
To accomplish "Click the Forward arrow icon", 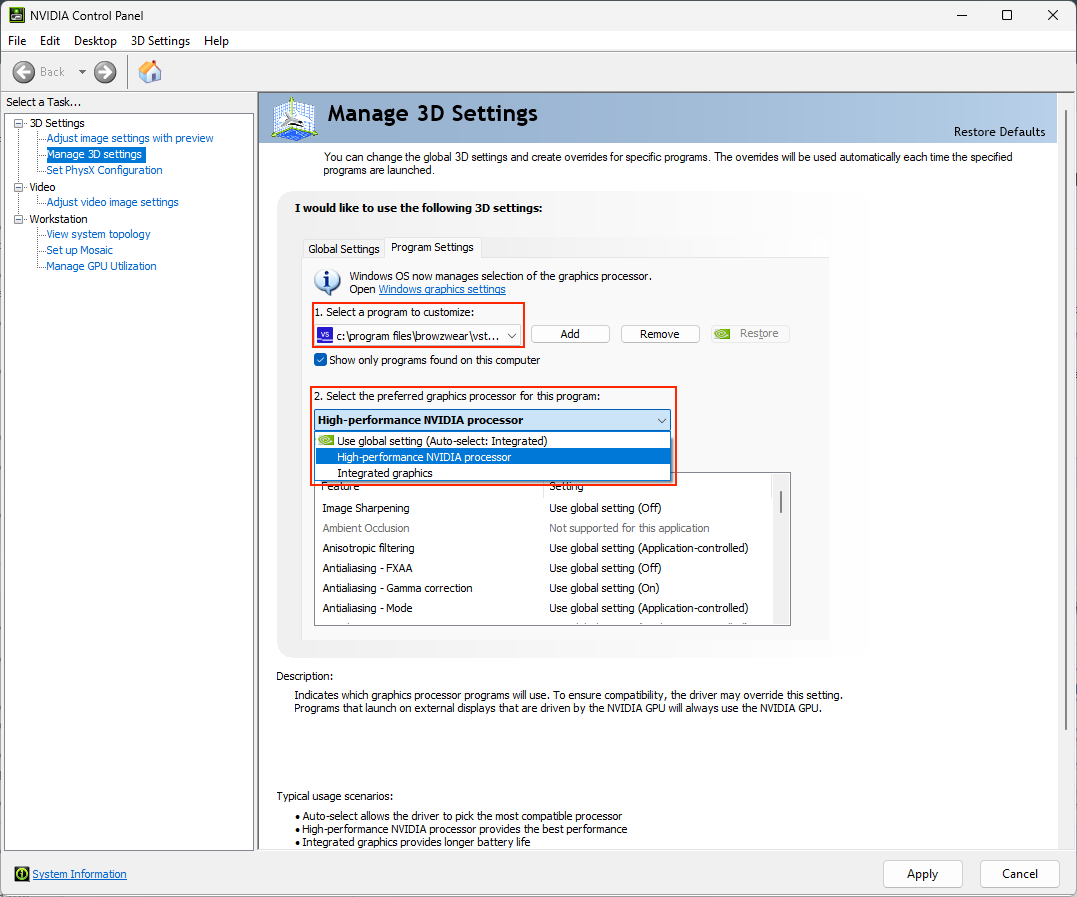I will click(x=105, y=72).
